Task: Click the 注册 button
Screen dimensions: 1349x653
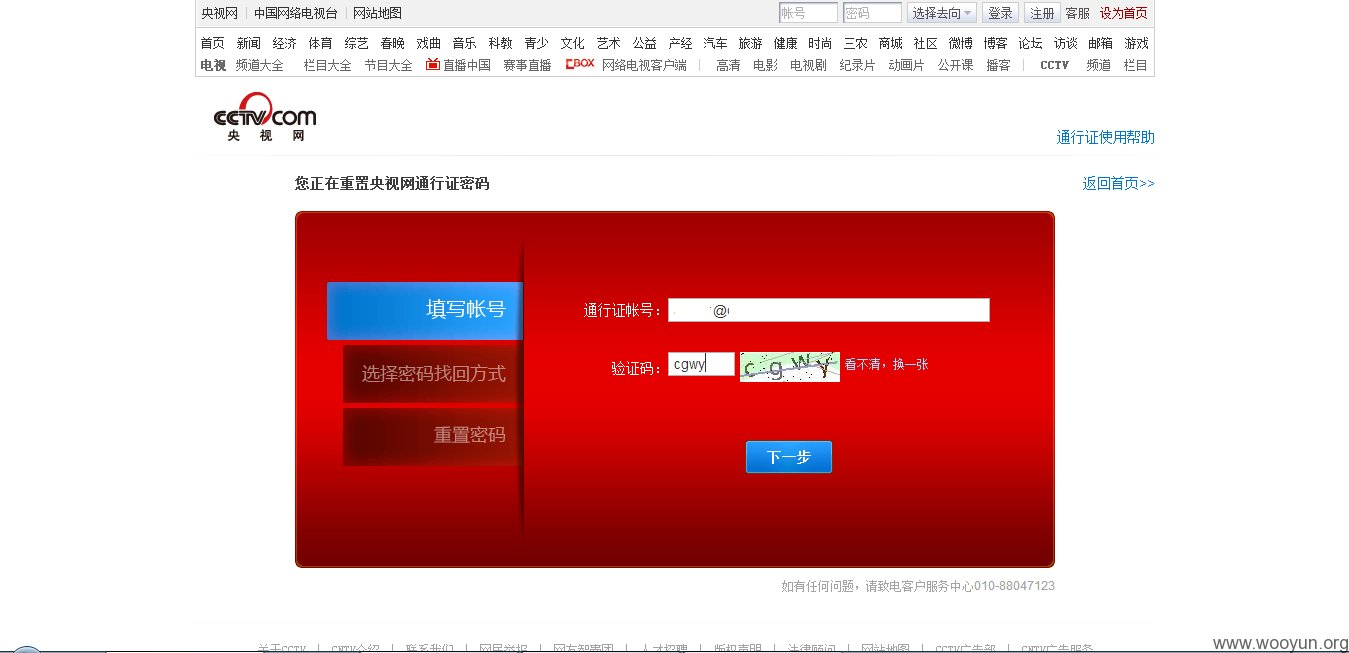Action: [1042, 13]
